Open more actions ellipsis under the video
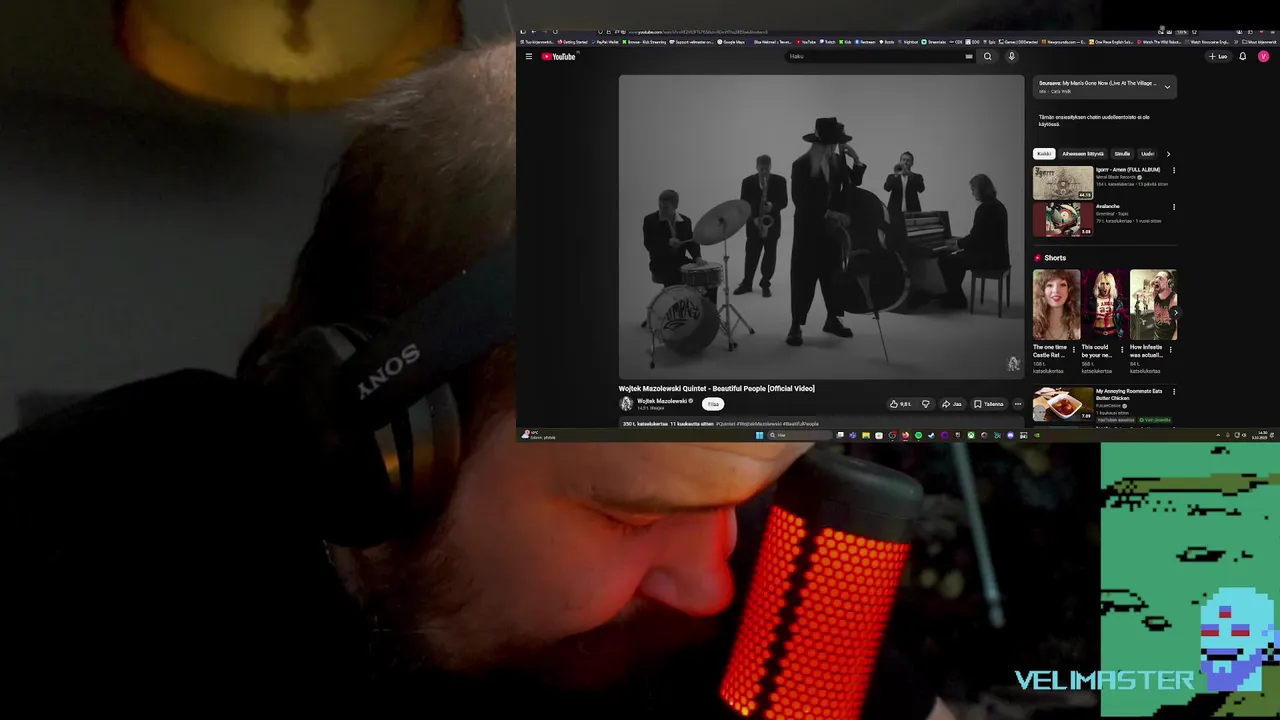1280x720 pixels. click(1018, 404)
